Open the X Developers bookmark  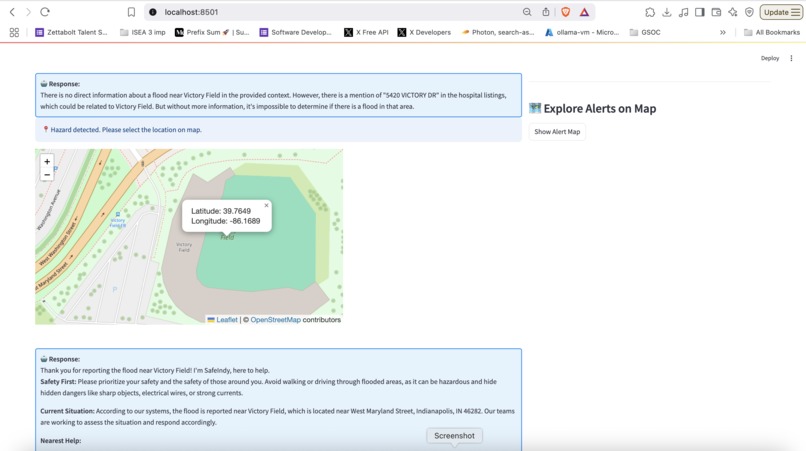[x=424, y=32]
